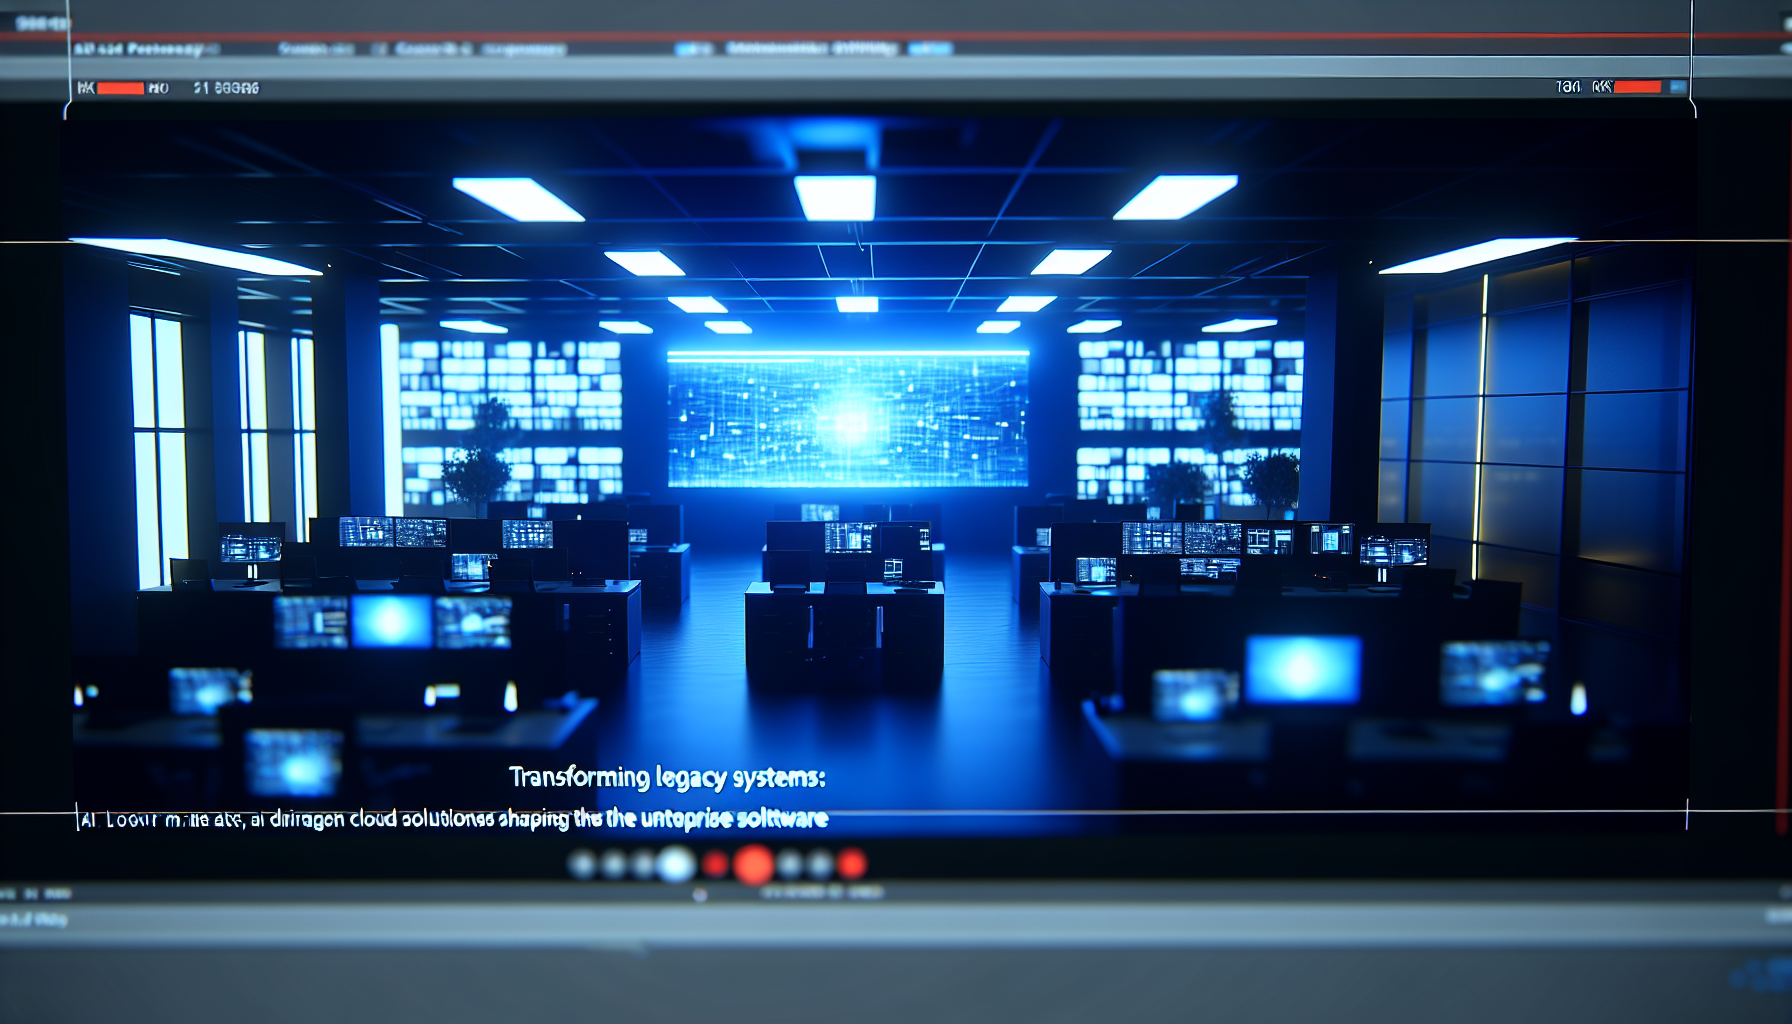Toggle the rightmost red indicator dot
This screenshot has width=1792, height=1024.
pyautogui.click(x=852, y=863)
